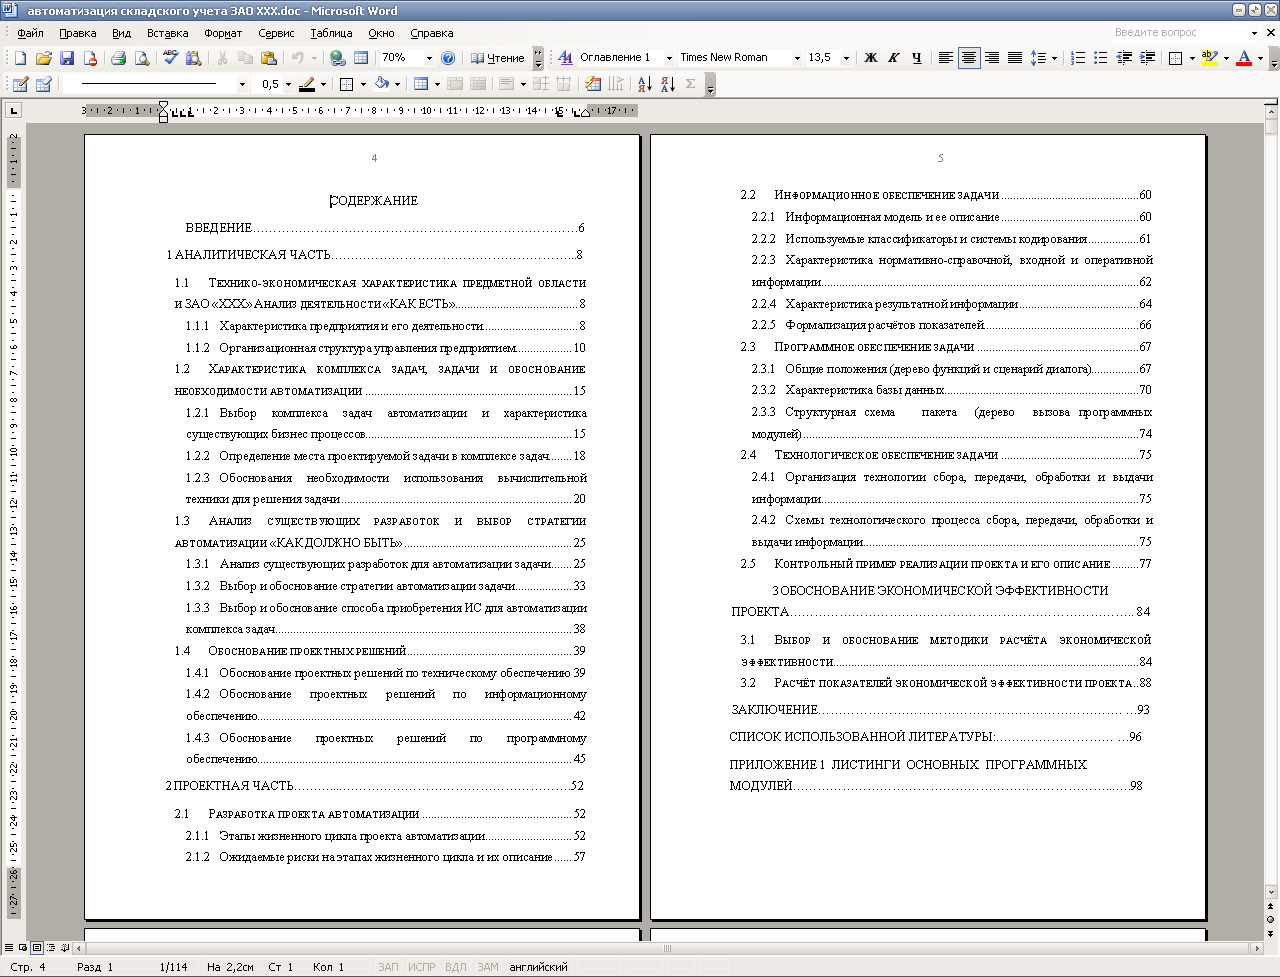Toggle bold (Ж) formatting
Viewport: 1280px width, 977px height.
870,58
